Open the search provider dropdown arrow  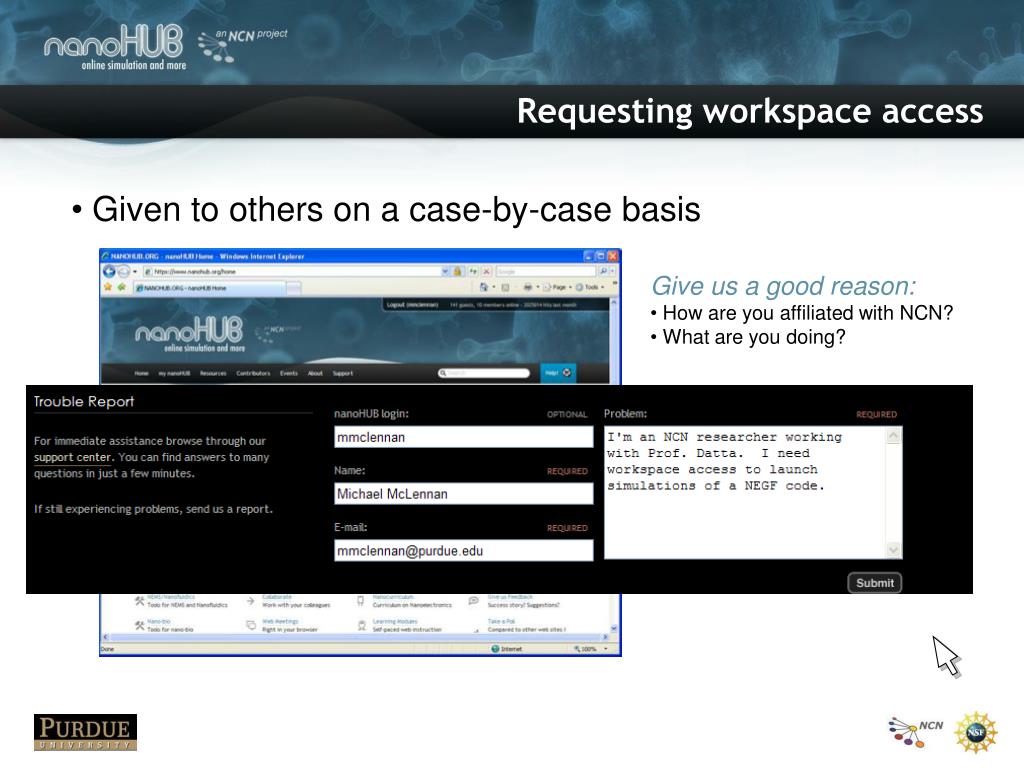pyautogui.click(x=612, y=271)
